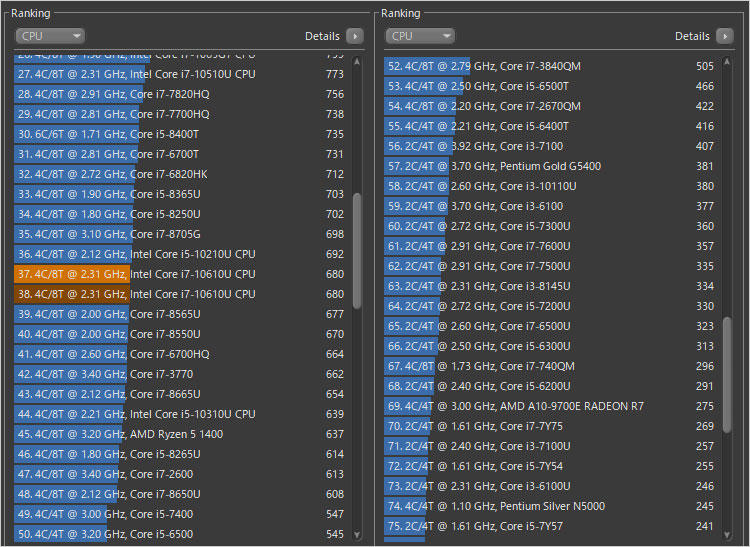
Task: Select row 27 Intel Core i7-10510U CPU
Action: pos(182,74)
